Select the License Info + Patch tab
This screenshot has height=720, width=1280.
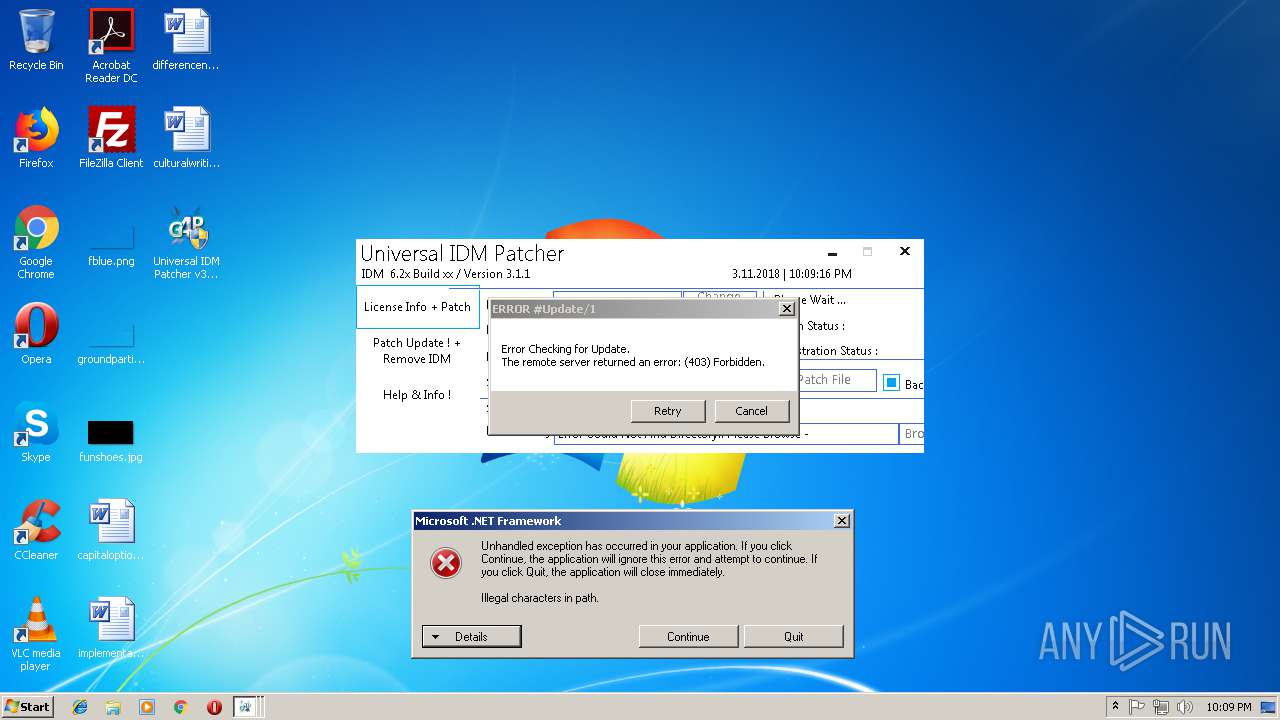click(417, 307)
